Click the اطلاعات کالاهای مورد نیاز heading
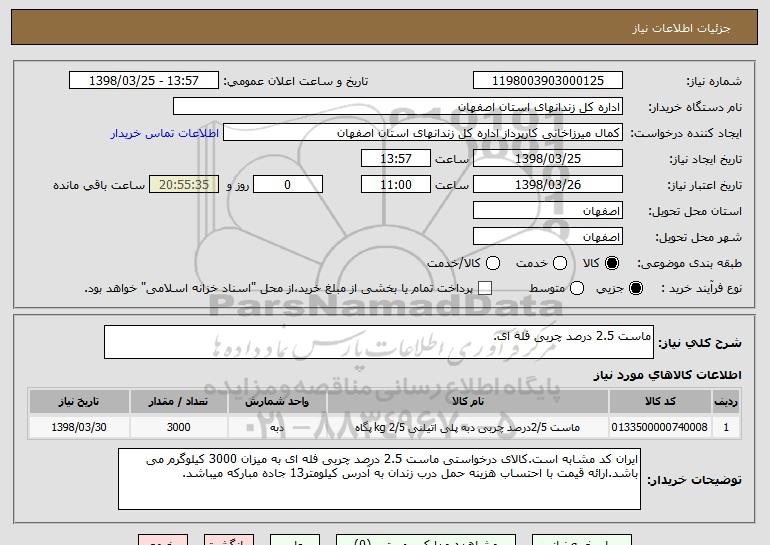This screenshot has height=545, width=770. coord(667,375)
